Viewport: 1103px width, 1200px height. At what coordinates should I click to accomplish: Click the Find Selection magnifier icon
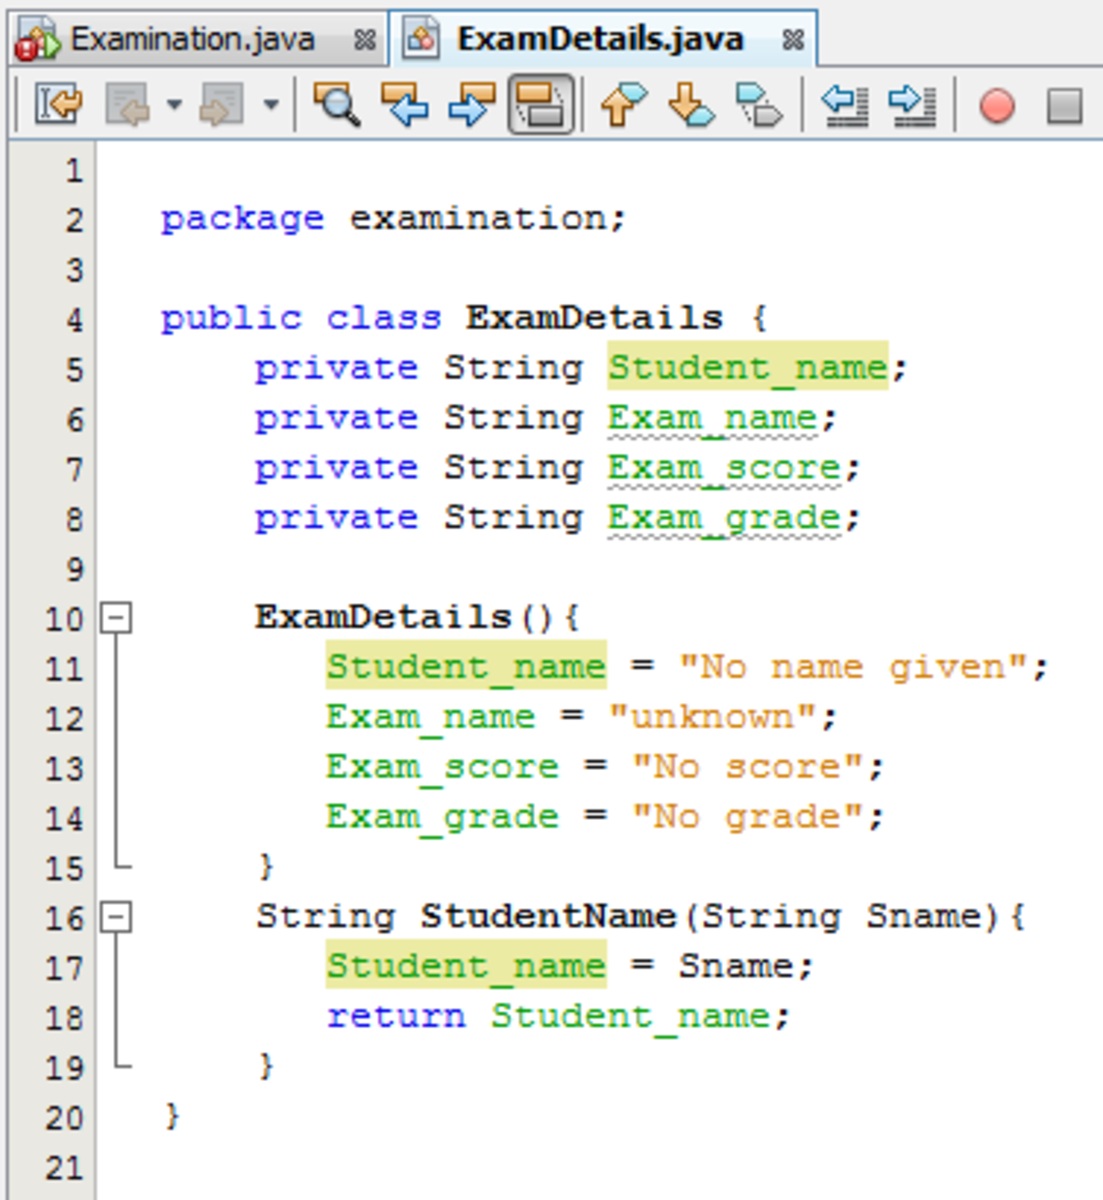point(336,104)
